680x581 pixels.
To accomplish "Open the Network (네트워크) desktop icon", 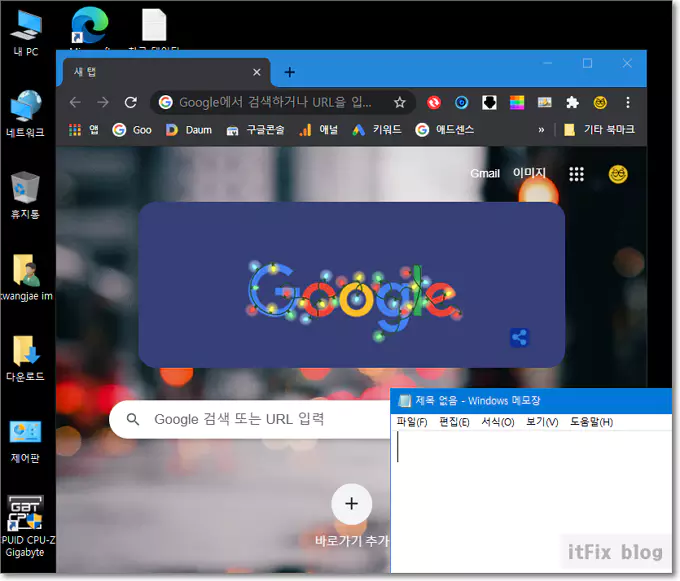I will click(x=26, y=114).
